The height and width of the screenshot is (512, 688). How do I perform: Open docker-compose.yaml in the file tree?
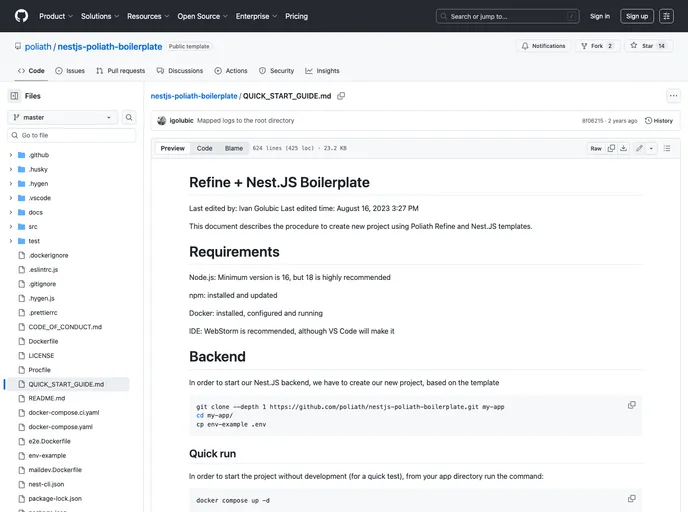[61, 427]
